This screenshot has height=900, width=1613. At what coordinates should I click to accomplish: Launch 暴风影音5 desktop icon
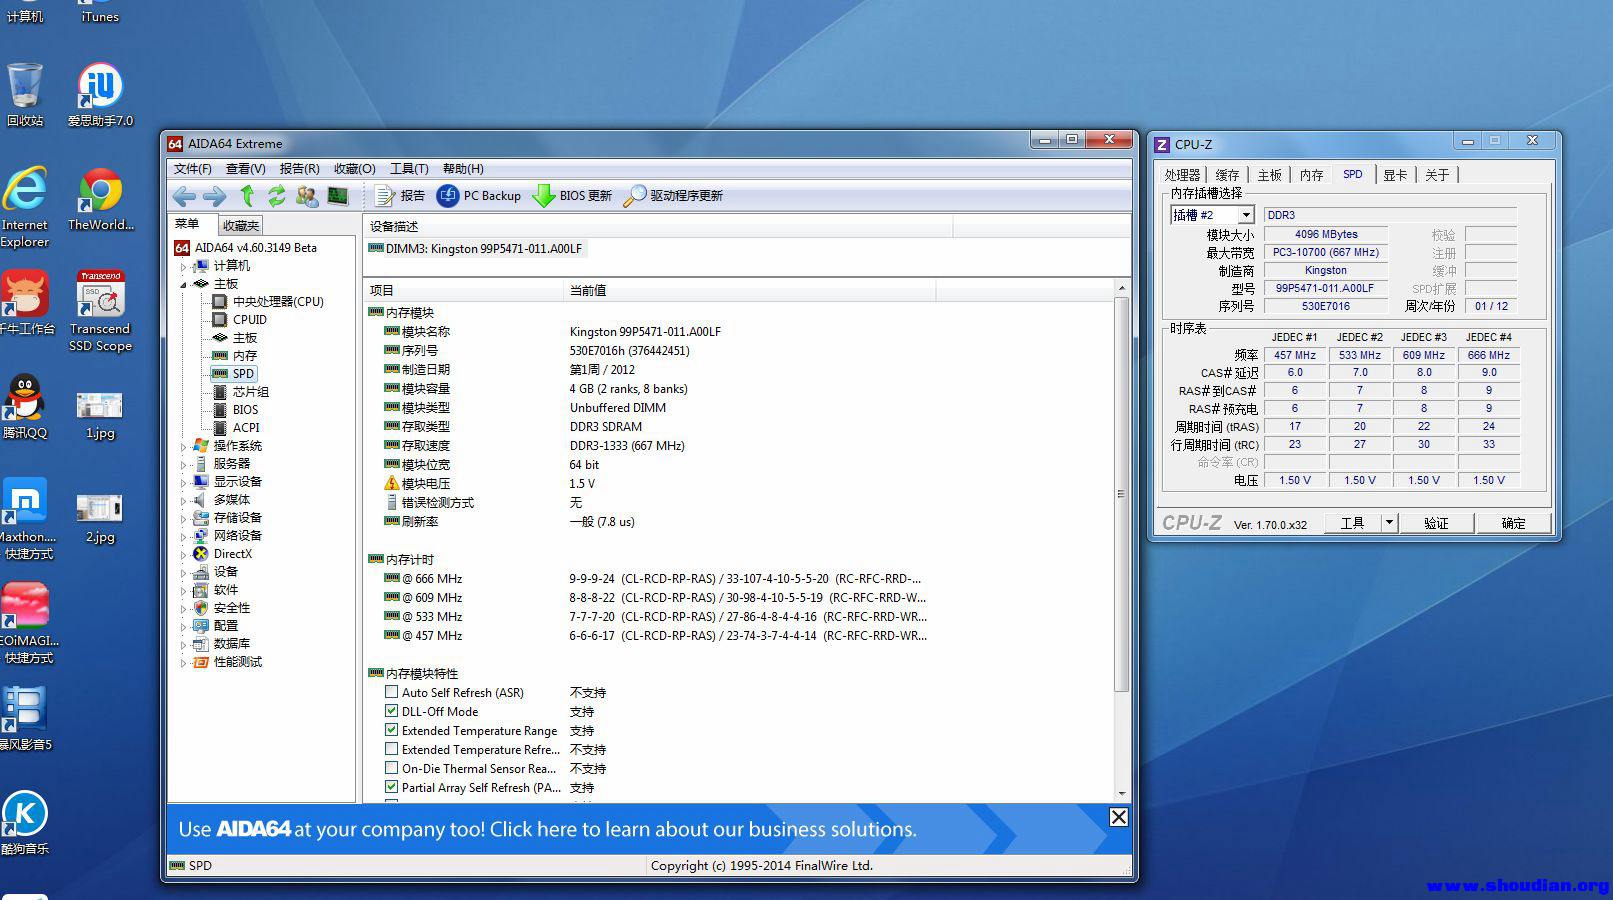(25, 719)
